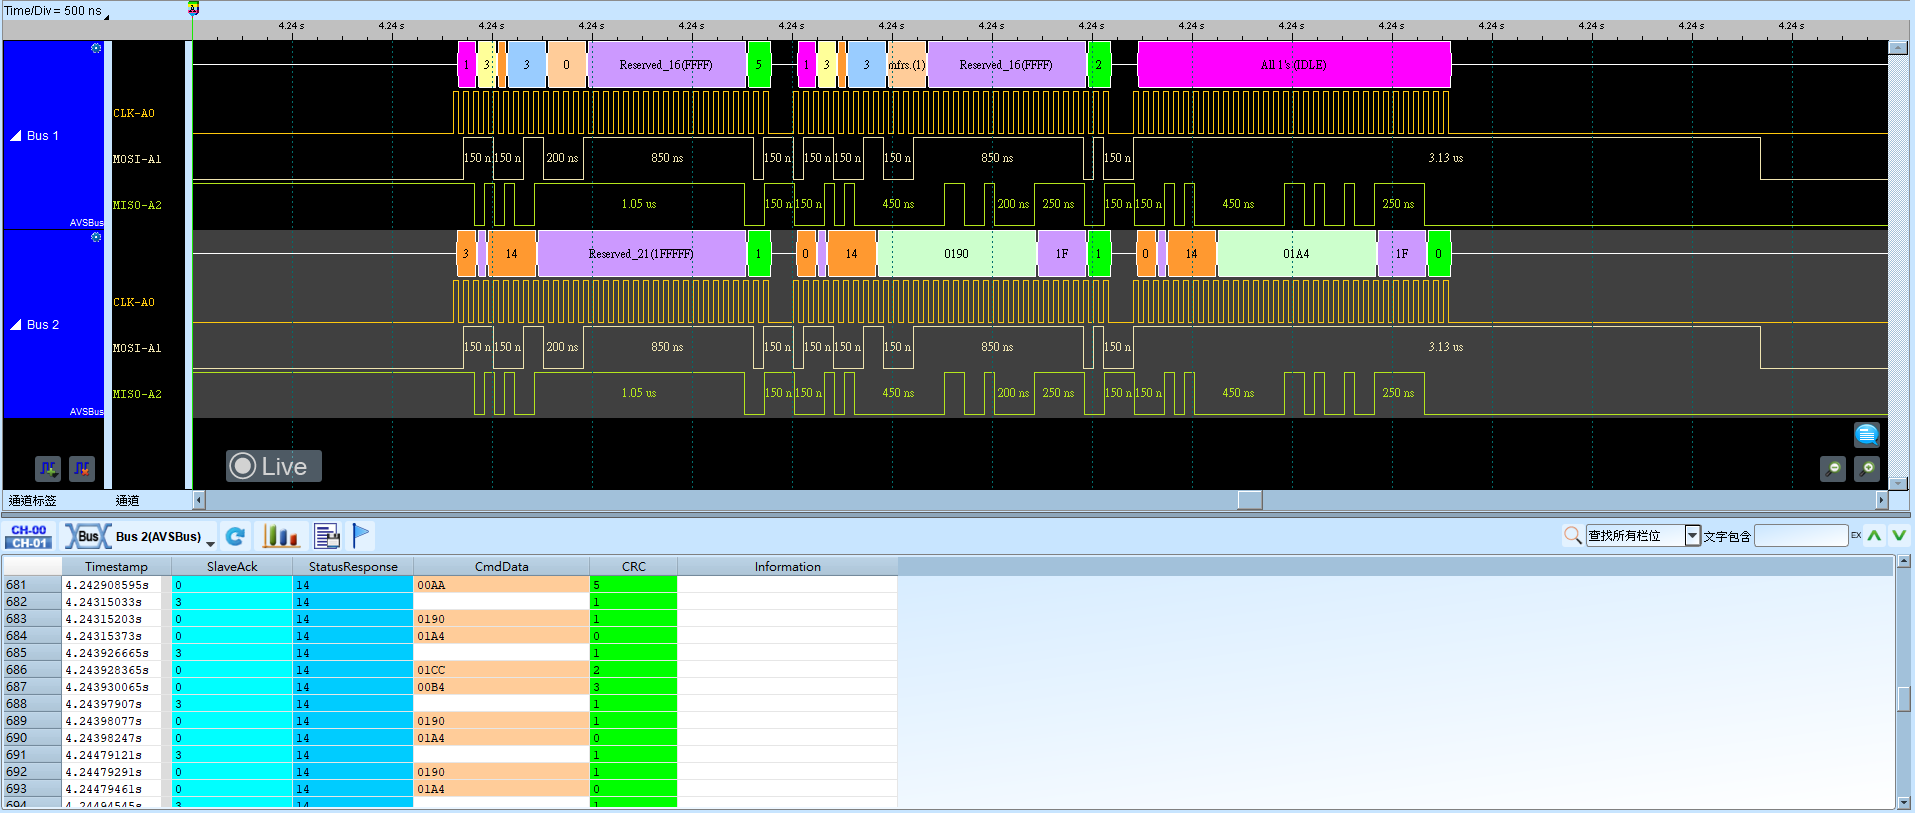Click the SlaveAck column header

pyautogui.click(x=232, y=566)
